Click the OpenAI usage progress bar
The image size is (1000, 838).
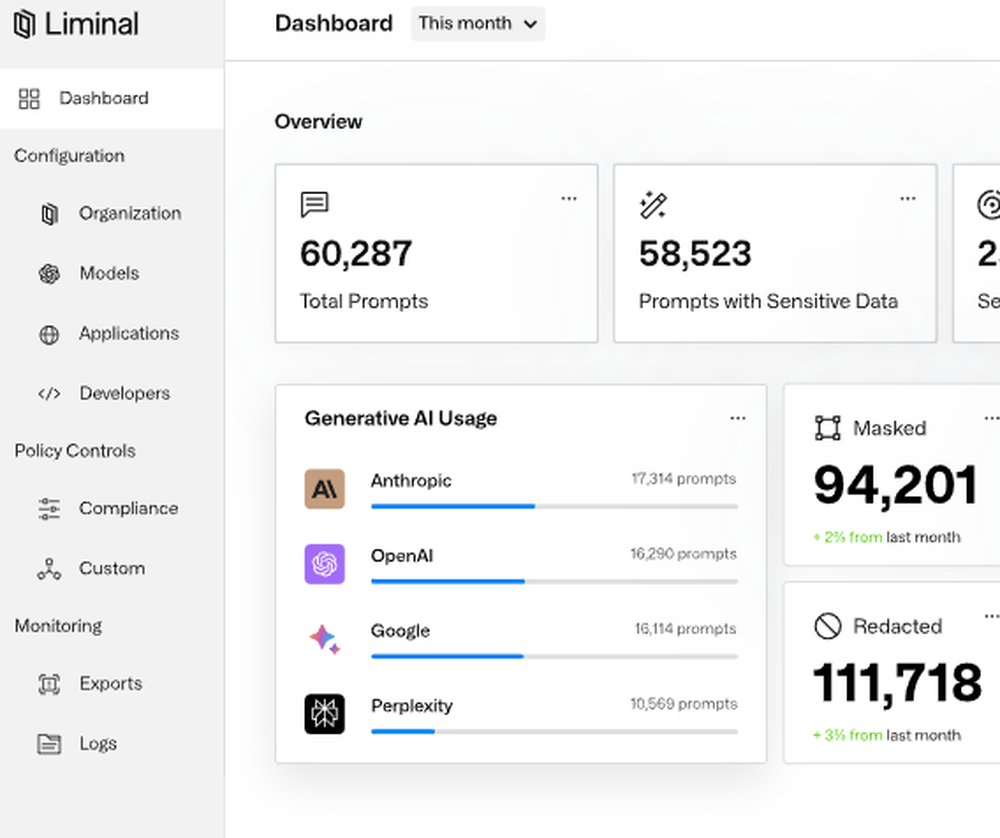554,582
